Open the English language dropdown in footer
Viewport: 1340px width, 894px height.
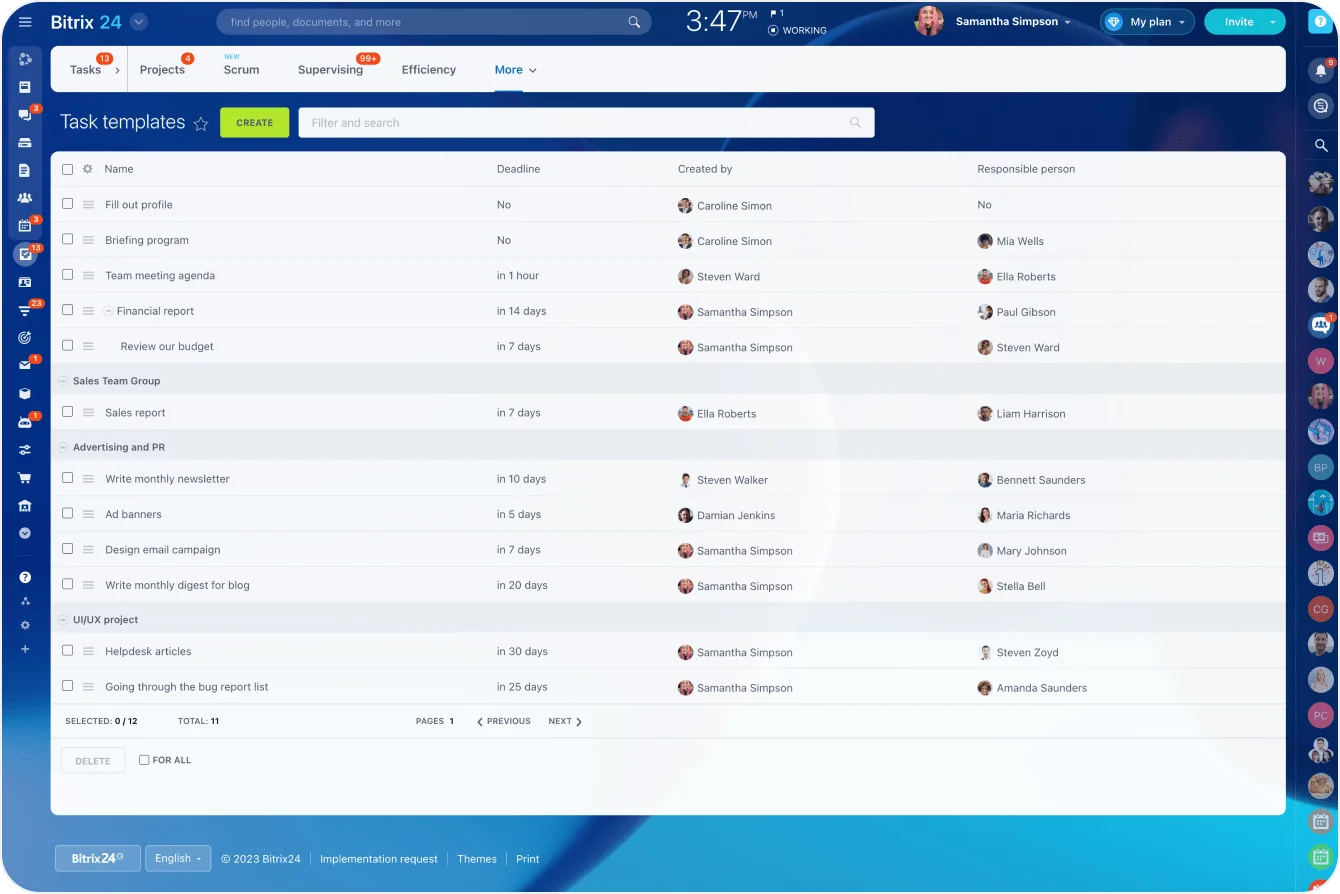pos(178,858)
